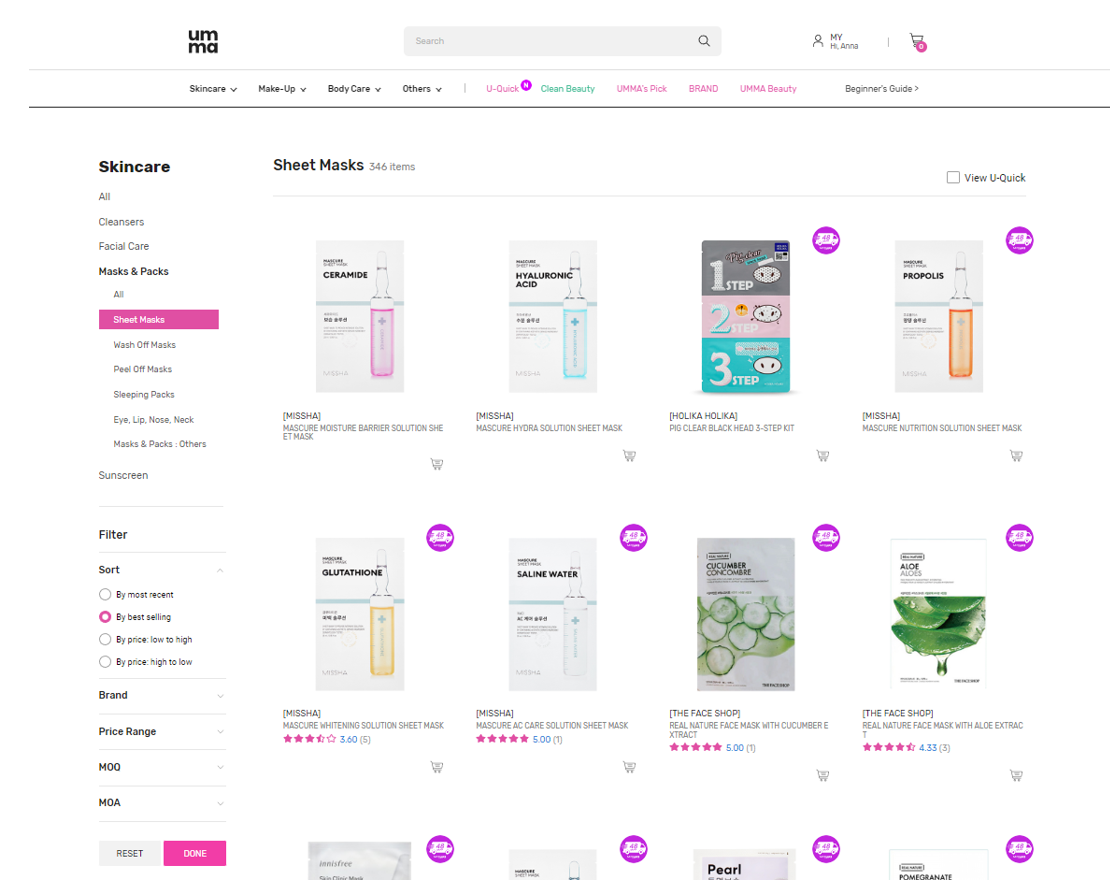Click star rating of AC Care mask

[503, 739]
